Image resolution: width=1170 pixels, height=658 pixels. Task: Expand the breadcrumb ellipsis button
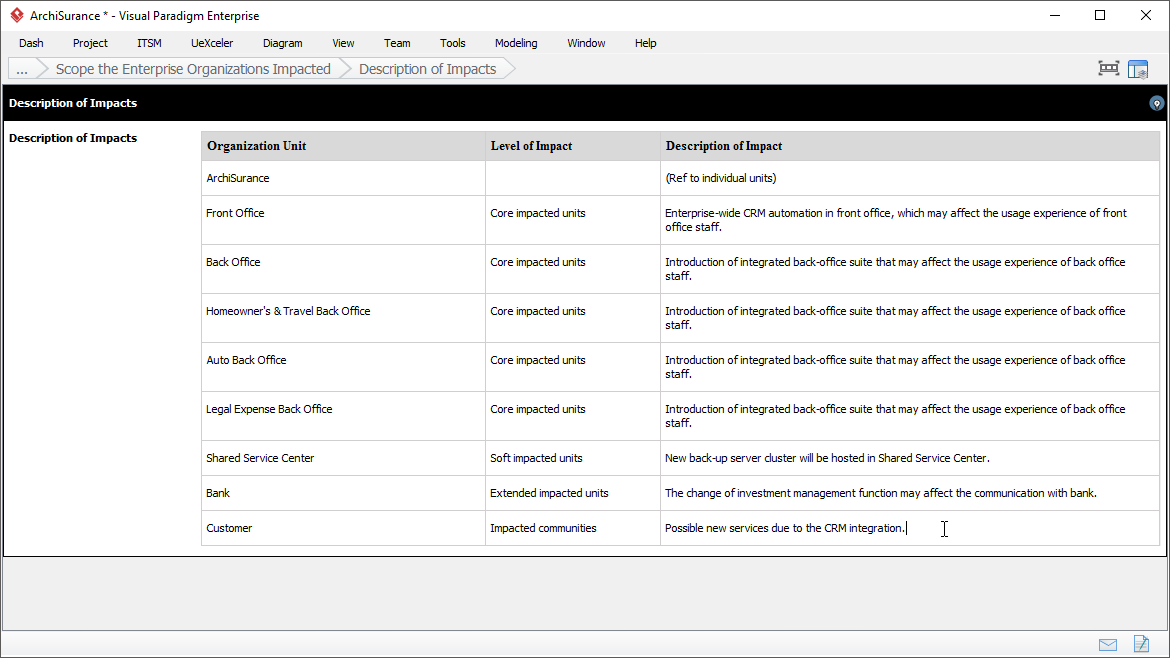[x=22, y=69]
